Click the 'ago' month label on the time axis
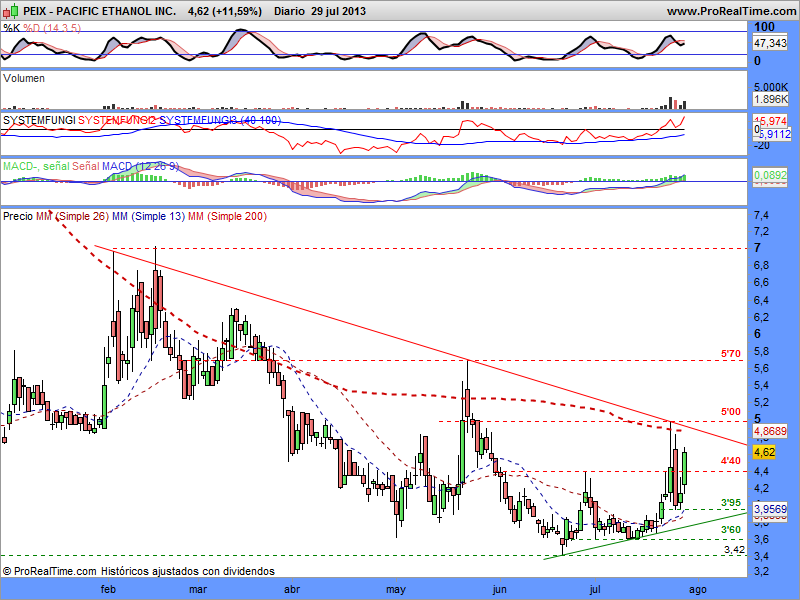The width and height of the screenshot is (800, 600). coord(697,590)
